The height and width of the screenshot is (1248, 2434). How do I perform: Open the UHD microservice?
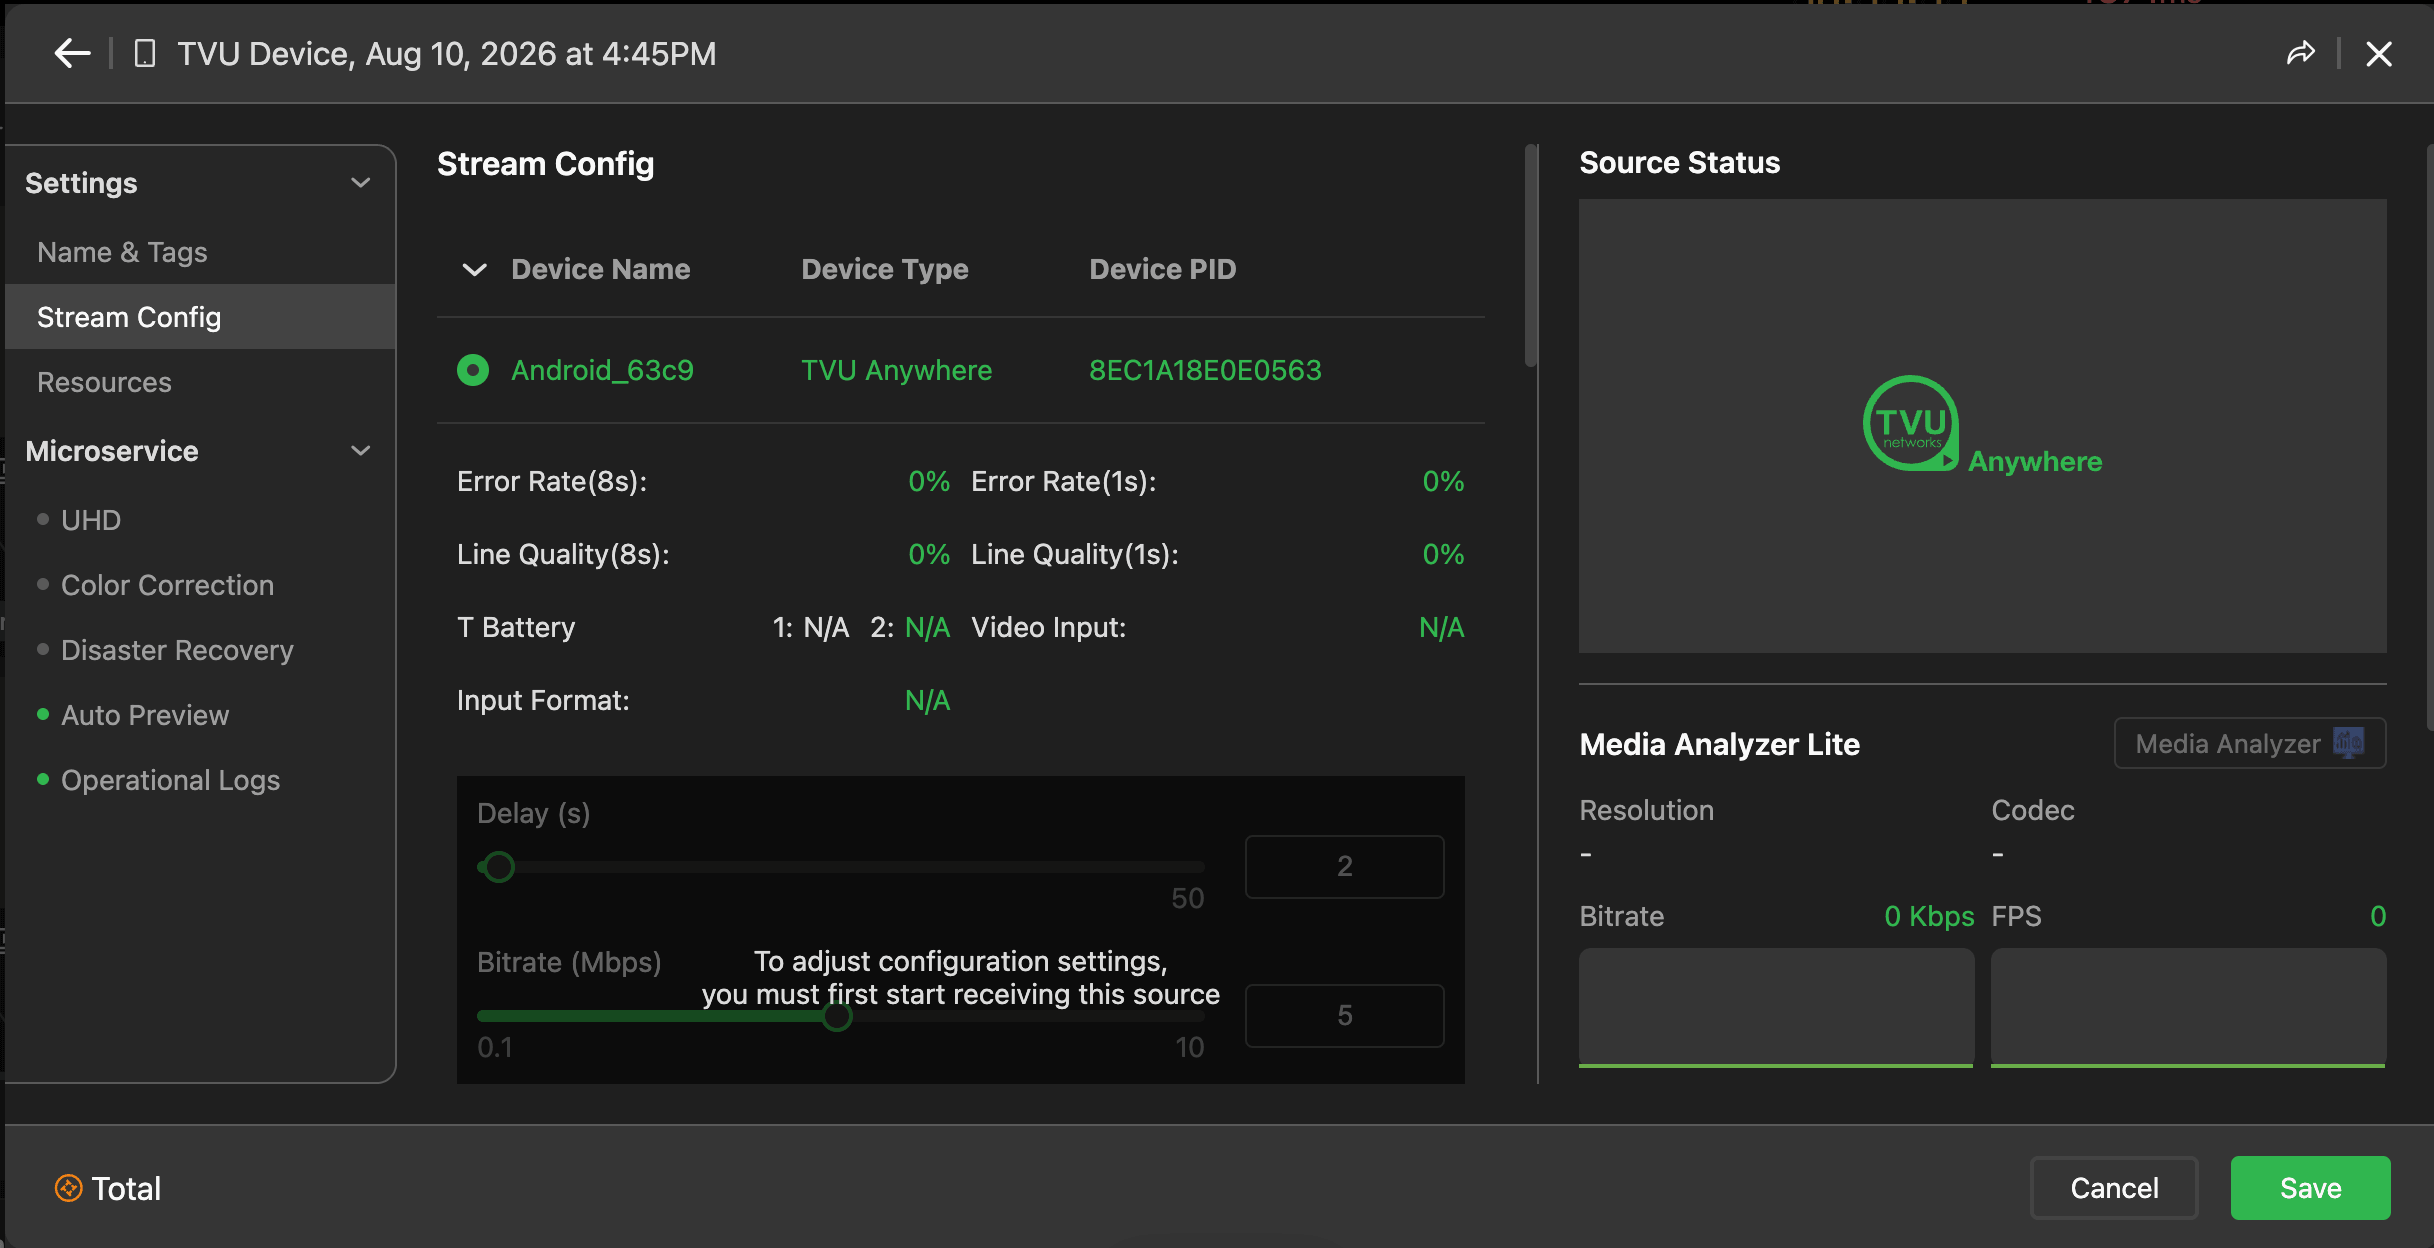pyautogui.click(x=91, y=520)
